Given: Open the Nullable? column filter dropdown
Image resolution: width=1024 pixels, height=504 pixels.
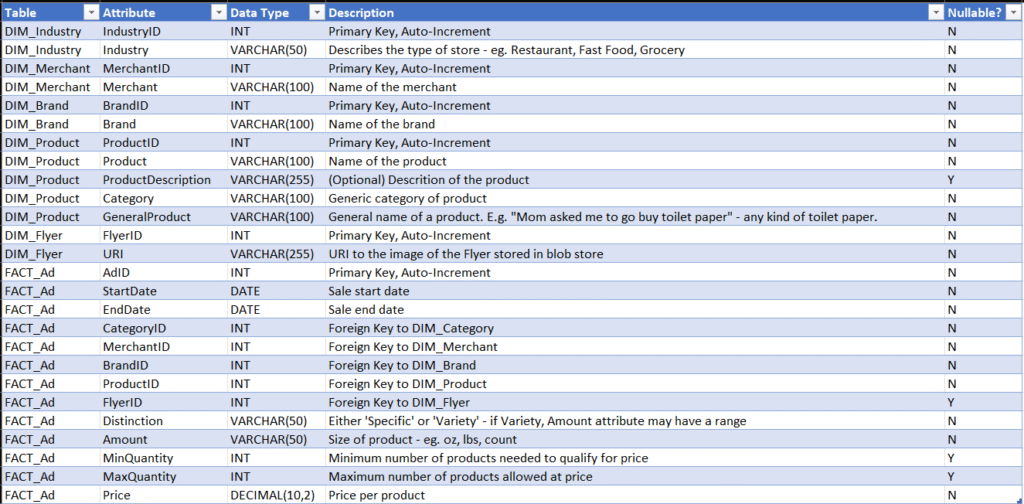Looking at the screenshot, I should point(1014,13).
